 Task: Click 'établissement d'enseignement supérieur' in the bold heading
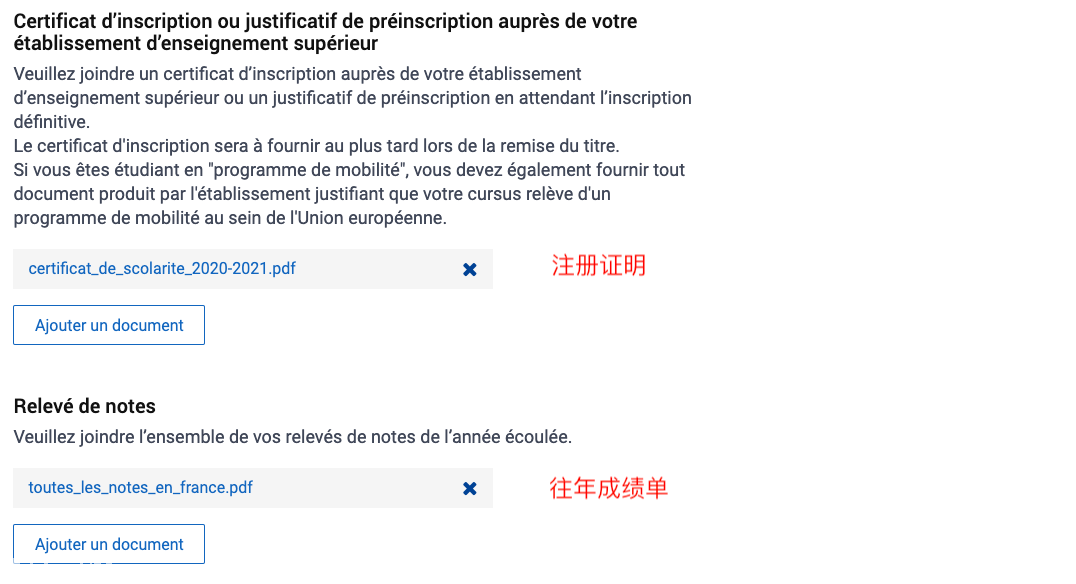pos(196,43)
